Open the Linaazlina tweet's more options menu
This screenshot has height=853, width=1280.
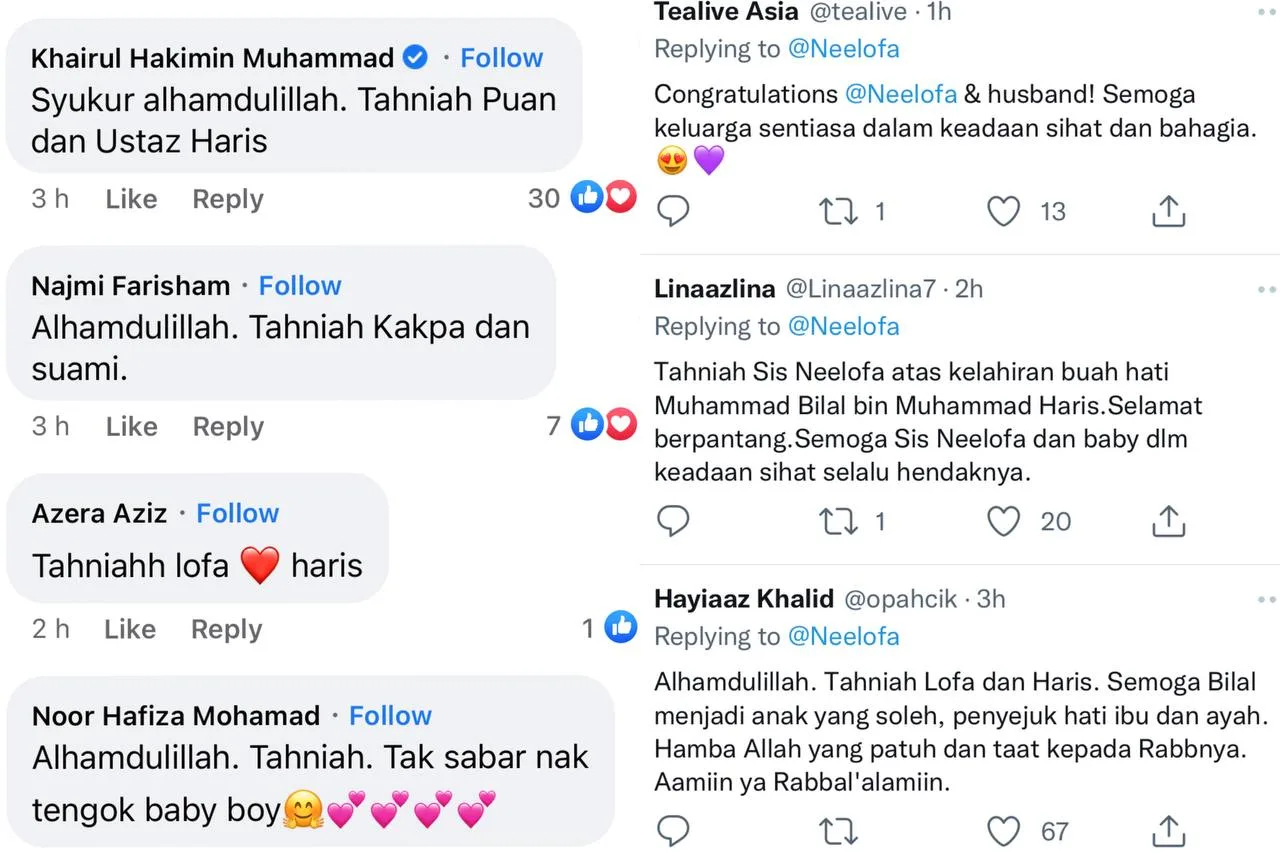1267,289
